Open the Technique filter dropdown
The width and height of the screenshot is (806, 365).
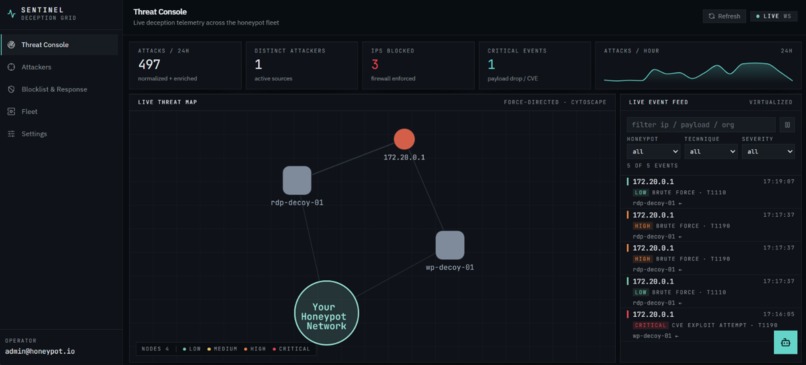point(711,152)
